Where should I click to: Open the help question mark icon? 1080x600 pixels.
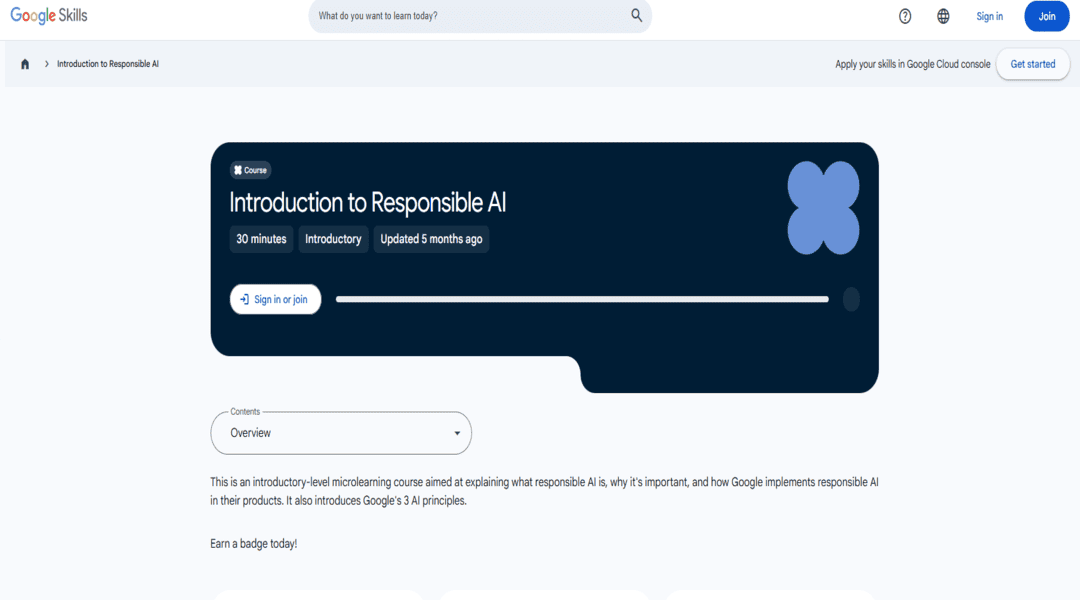[x=905, y=16]
